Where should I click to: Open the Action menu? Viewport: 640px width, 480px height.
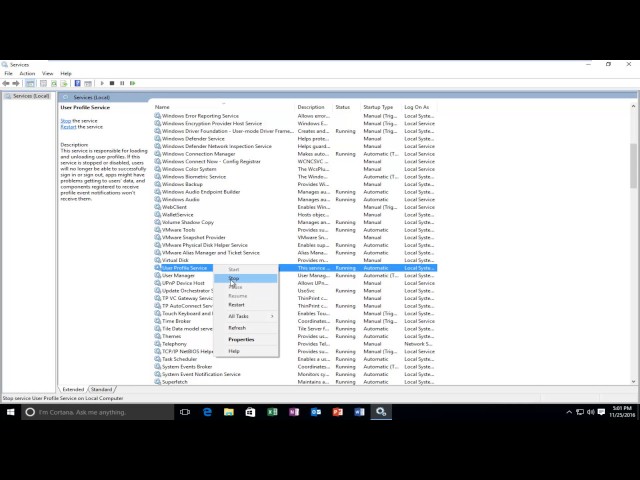(x=27, y=73)
